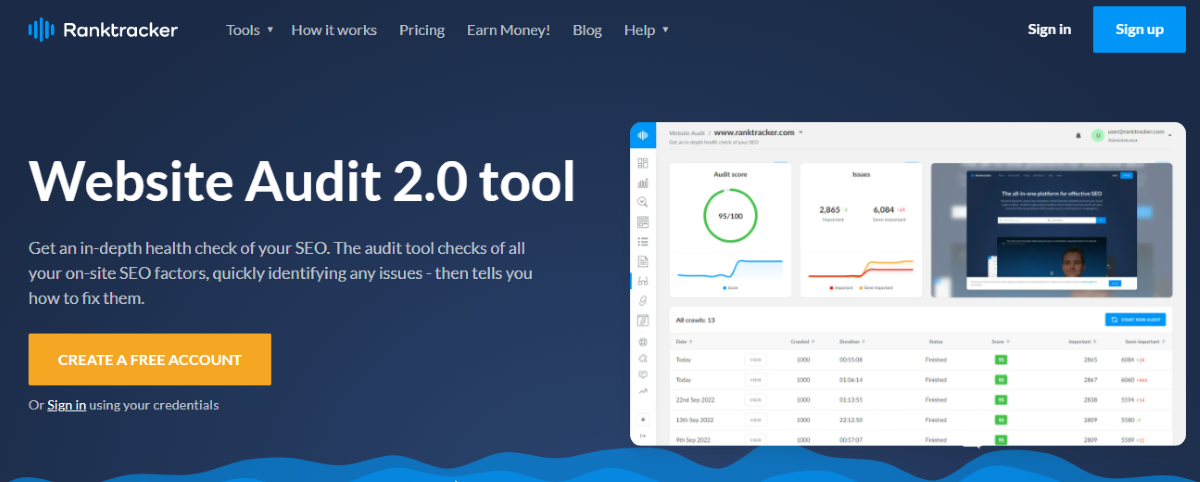The width and height of the screenshot is (1200, 482).
Task: Sort crawls by the Duration column
Action: 853,341
